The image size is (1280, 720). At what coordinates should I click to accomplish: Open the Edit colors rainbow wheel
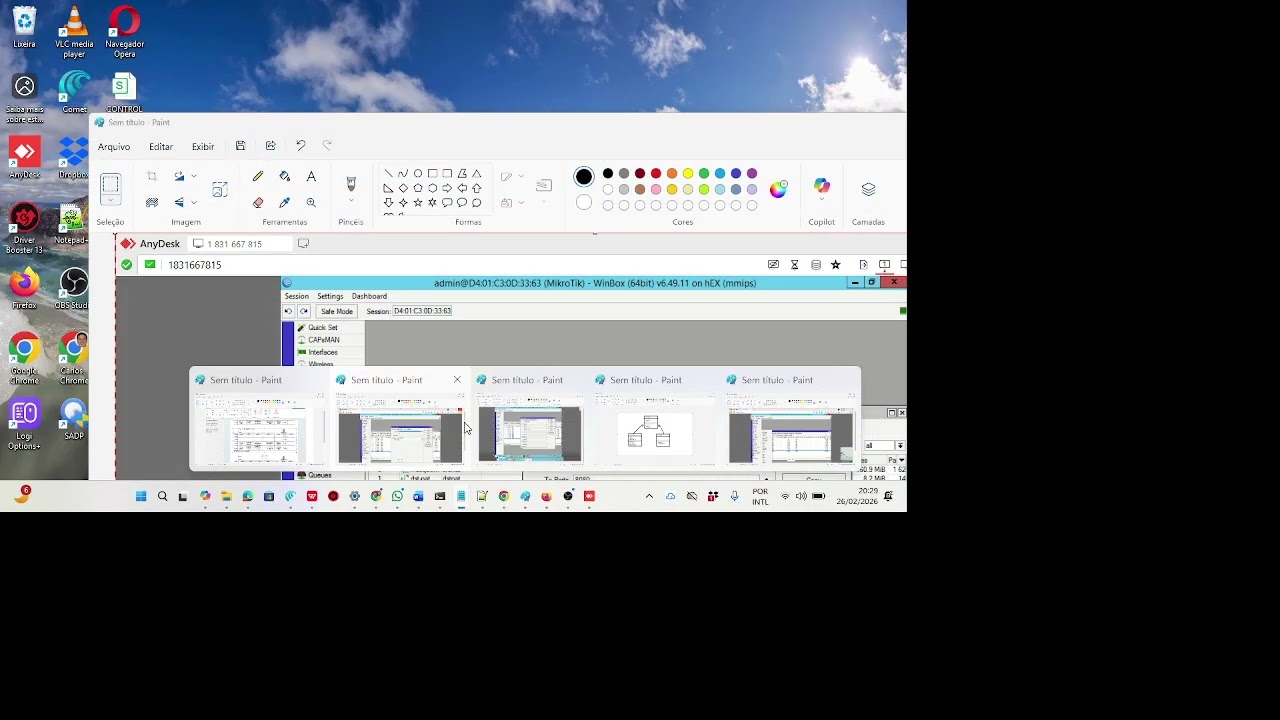tap(778, 189)
